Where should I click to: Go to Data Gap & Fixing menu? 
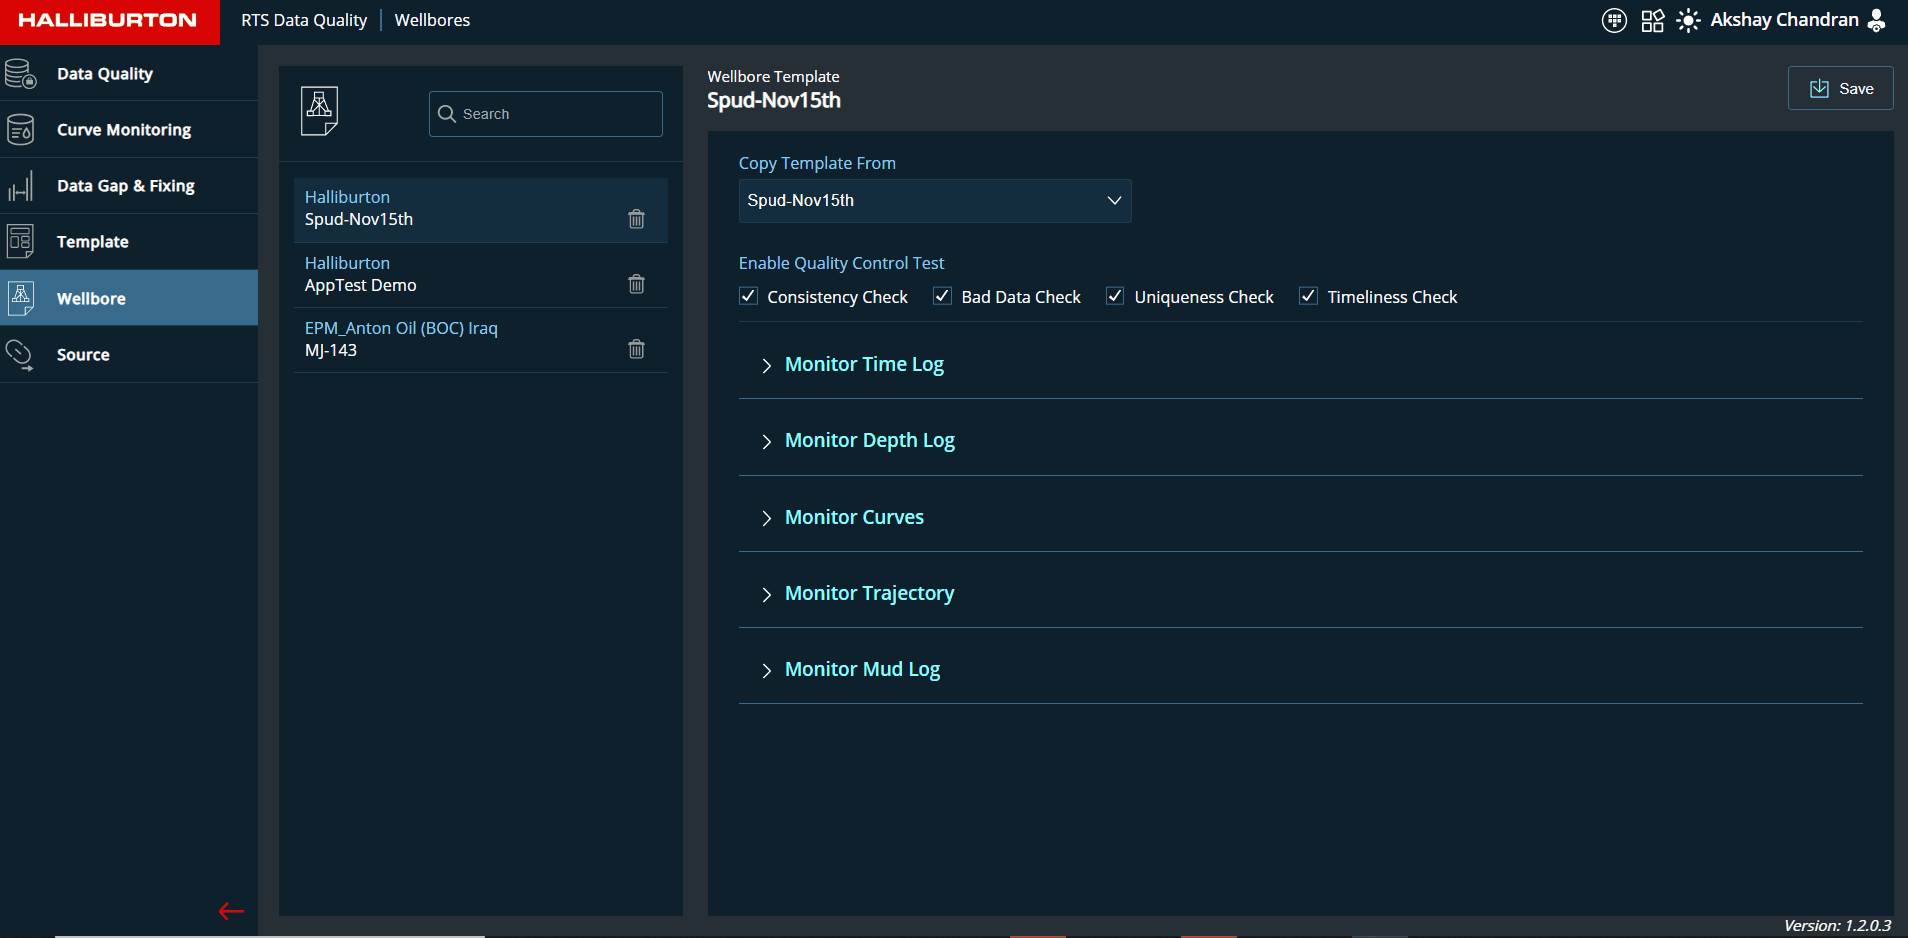coord(125,186)
